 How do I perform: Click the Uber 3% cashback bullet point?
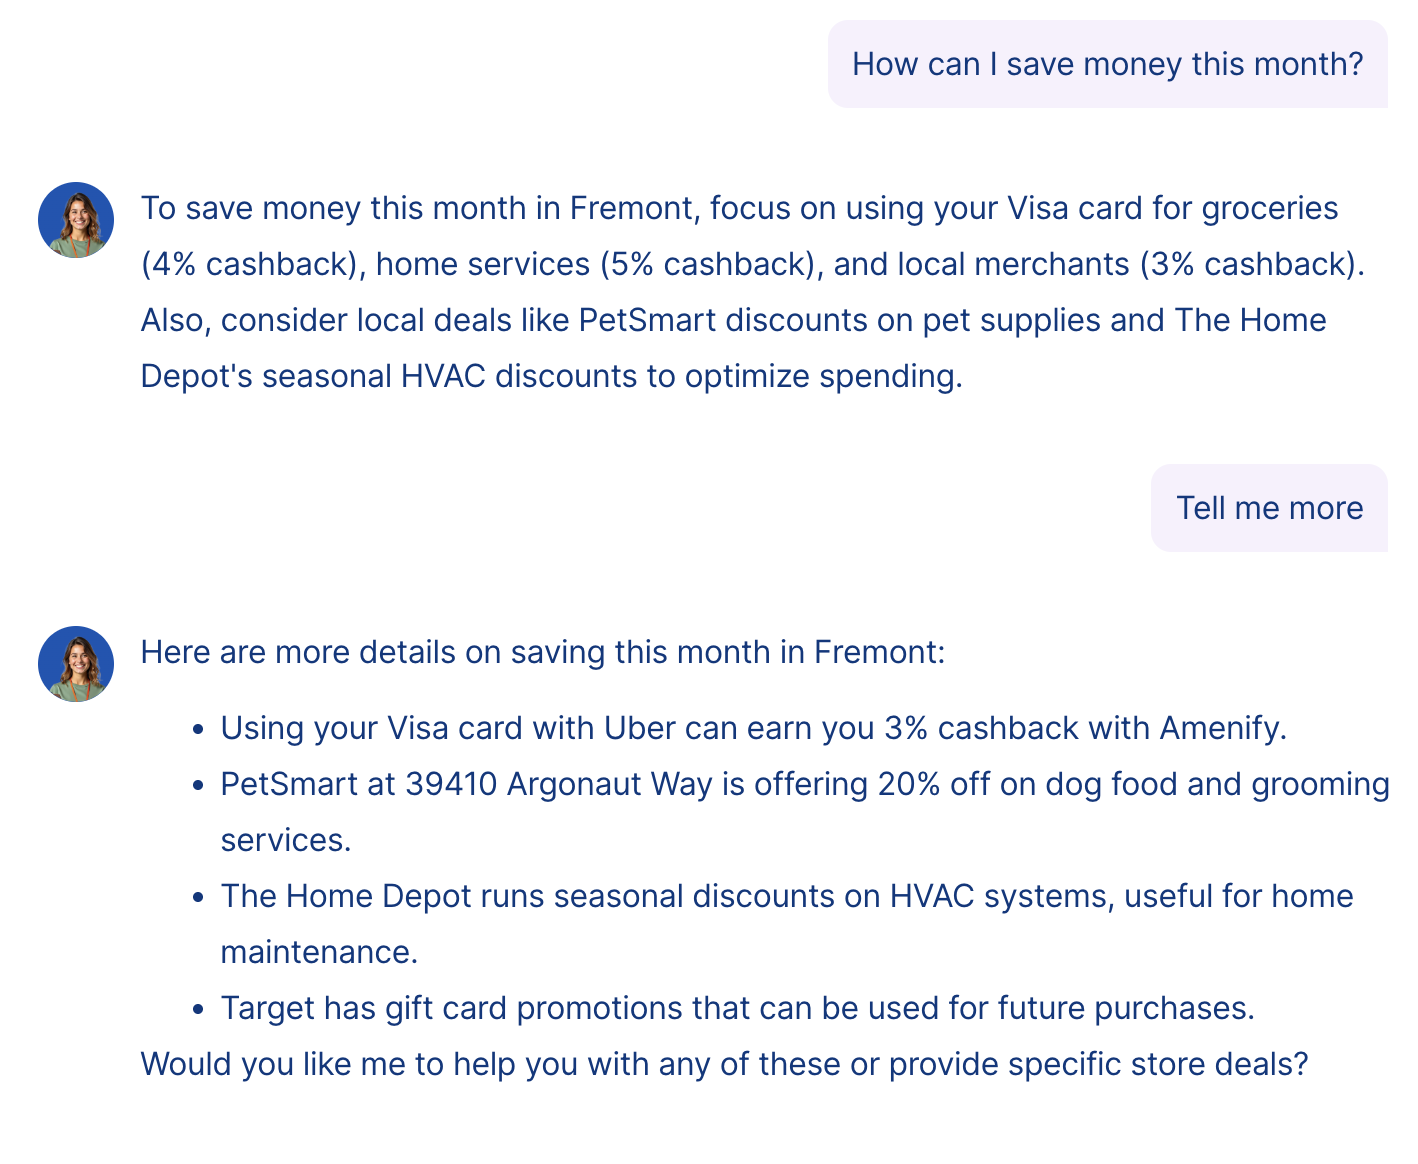[753, 728]
